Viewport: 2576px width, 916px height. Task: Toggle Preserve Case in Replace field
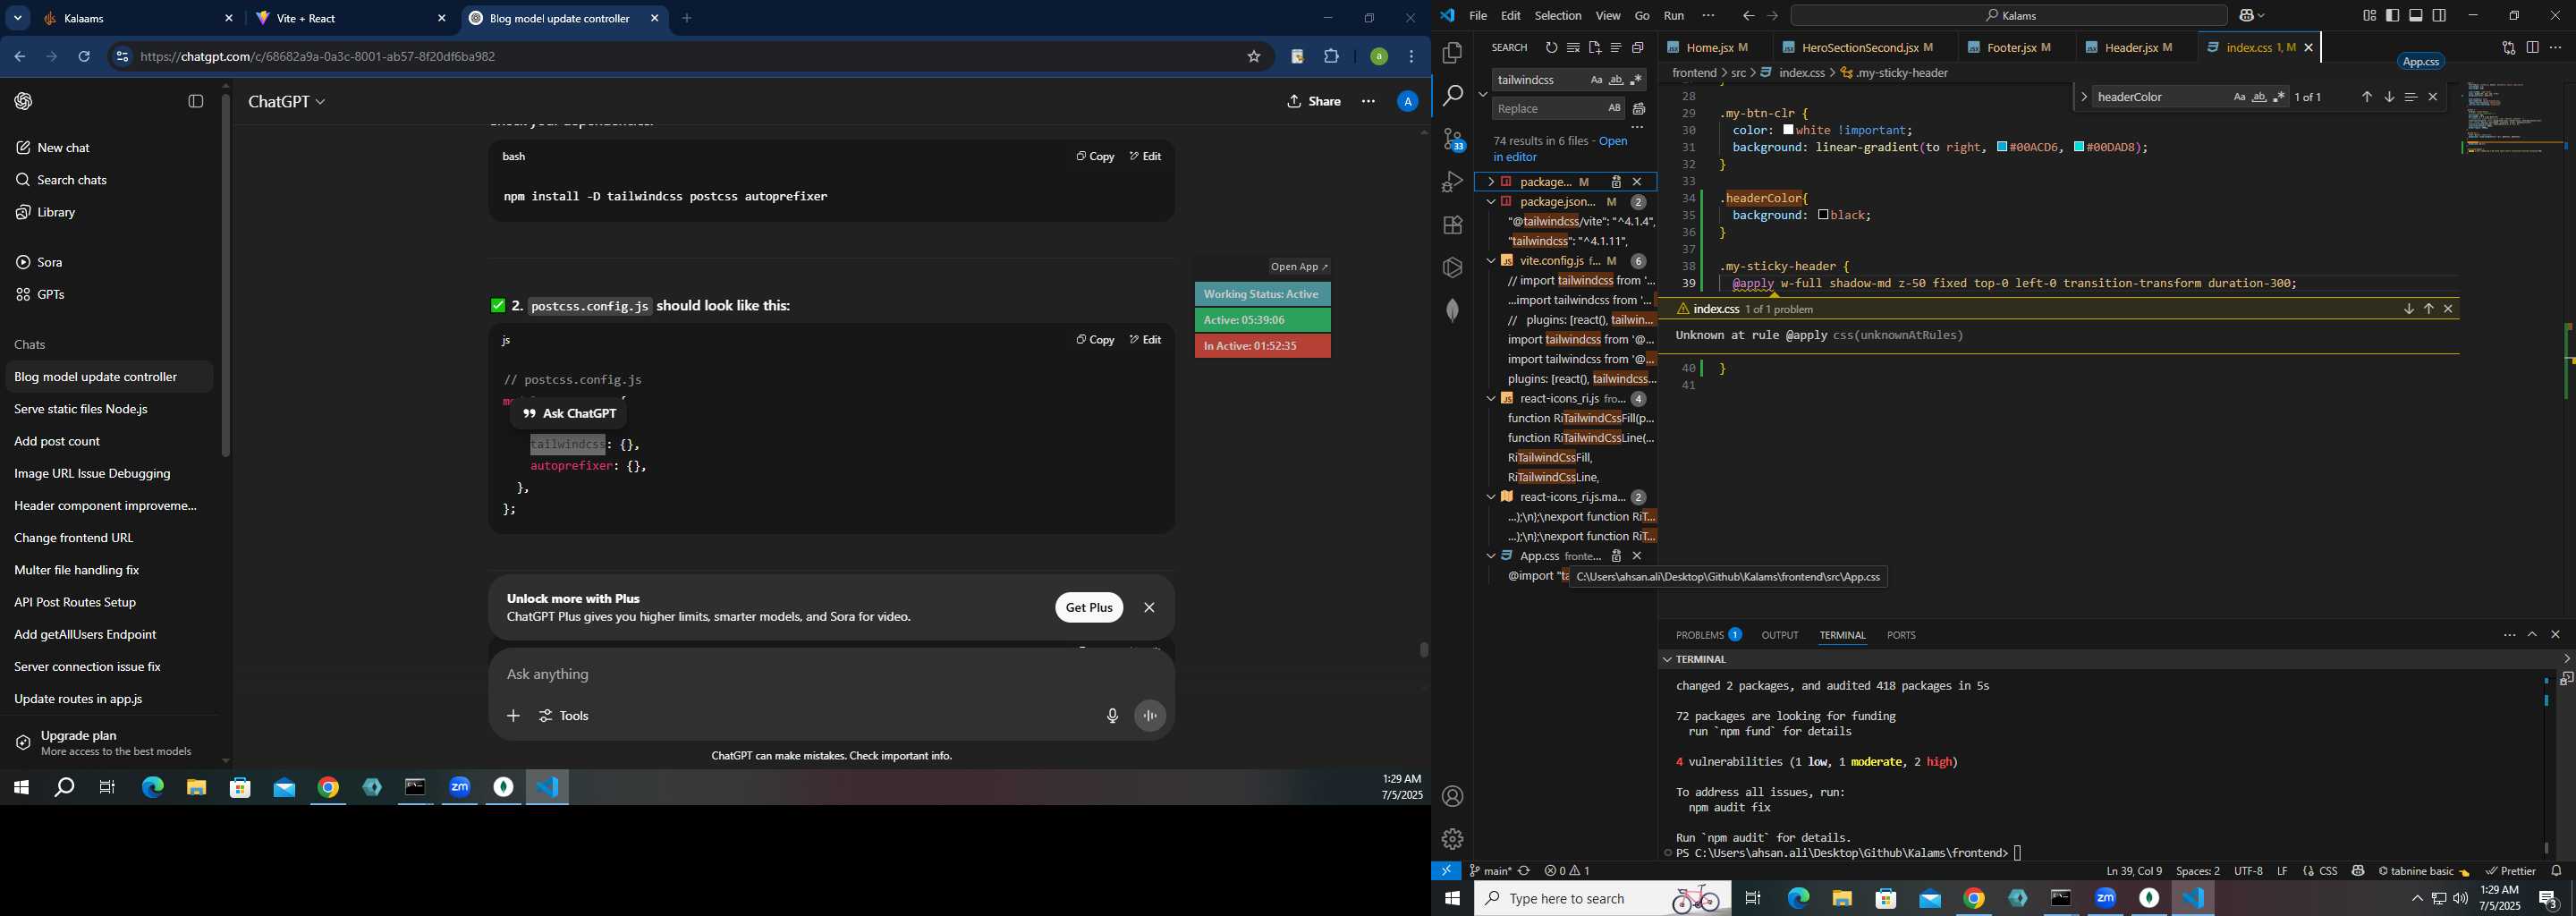[1614, 108]
